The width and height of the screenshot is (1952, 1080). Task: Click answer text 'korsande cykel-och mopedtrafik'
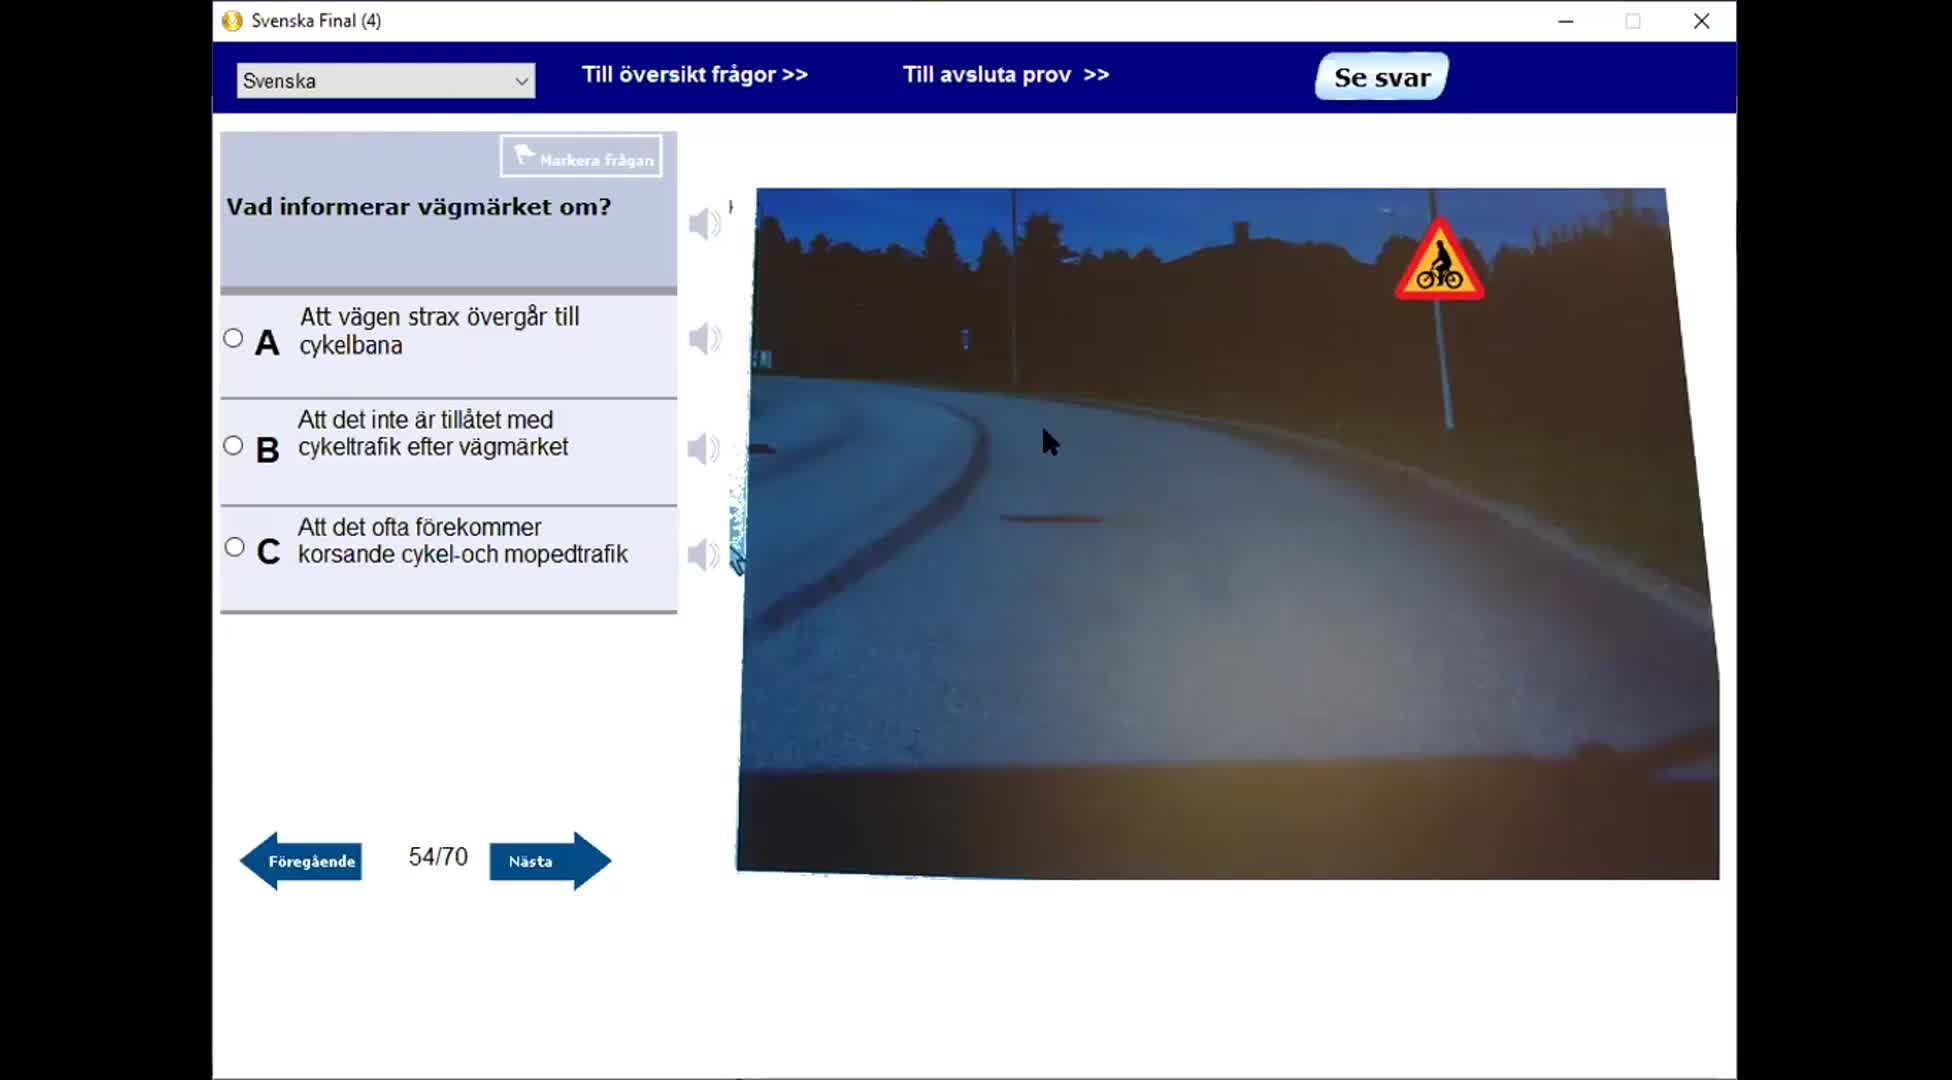click(x=463, y=555)
